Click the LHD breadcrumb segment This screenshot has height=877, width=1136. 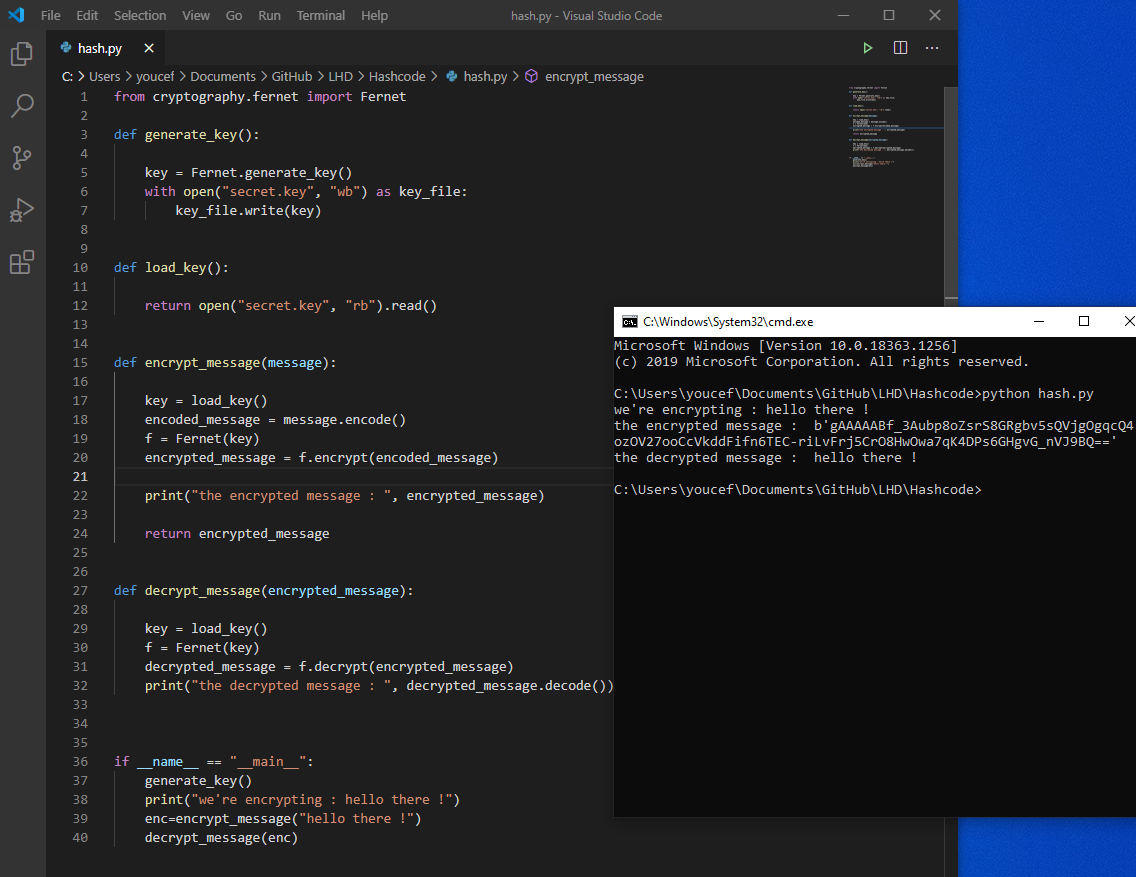341,76
